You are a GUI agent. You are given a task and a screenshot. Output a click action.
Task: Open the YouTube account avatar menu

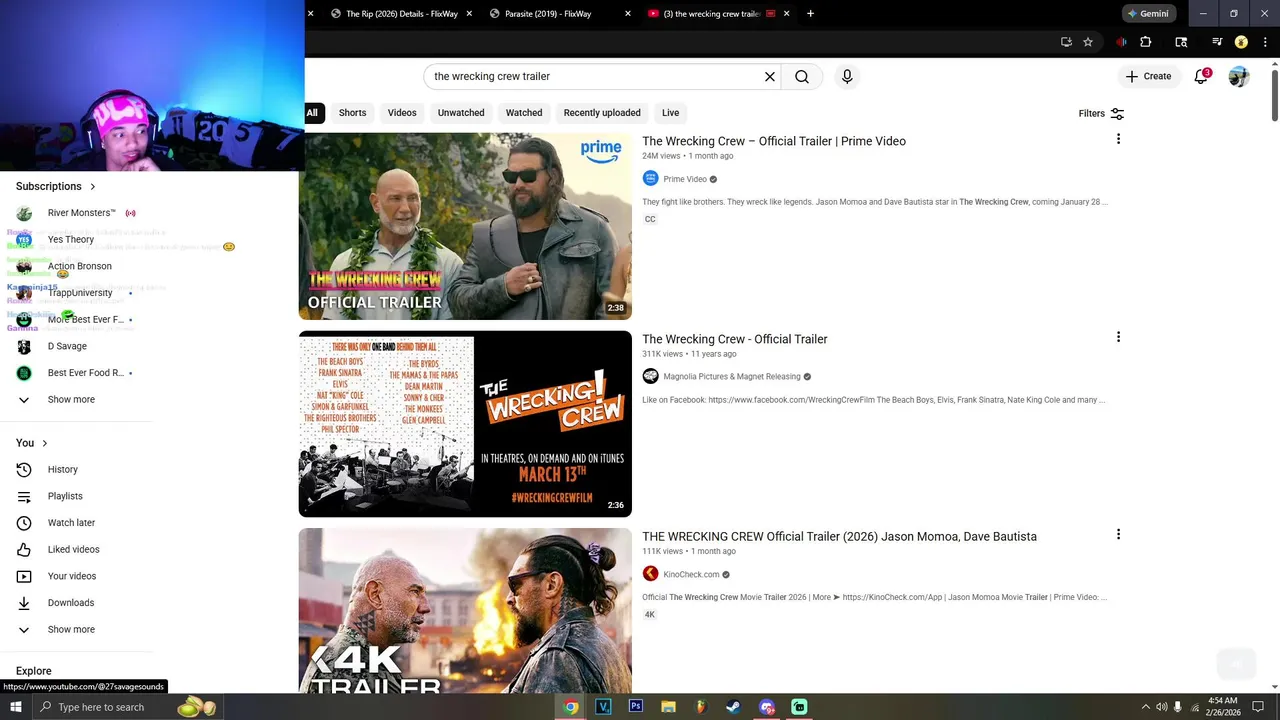[x=1239, y=76]
